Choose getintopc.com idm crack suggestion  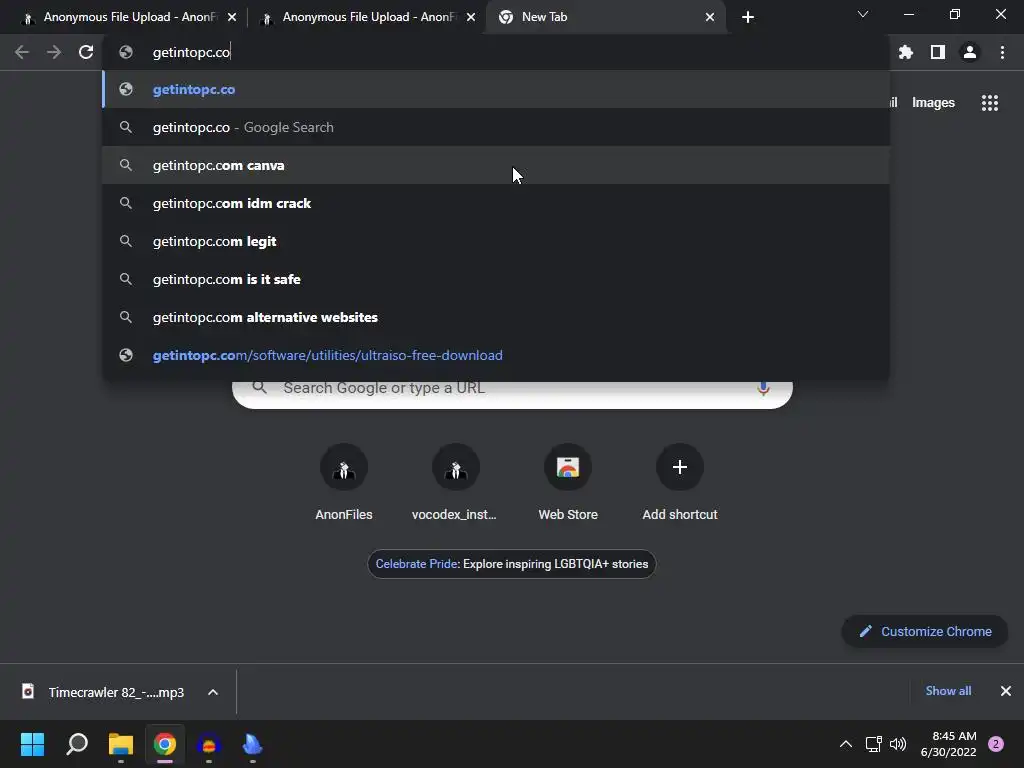pyautogui.click(x=496, y=203)
